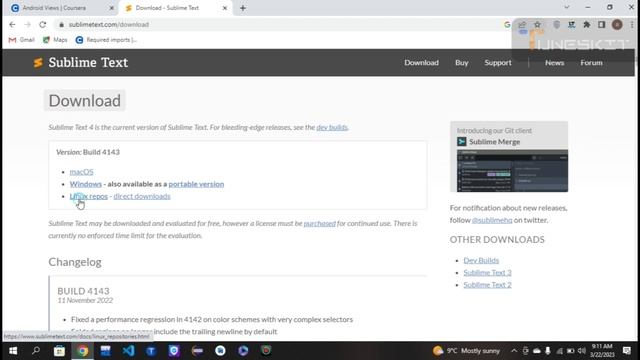Click the BUILD 4143 changelog heading
Image resolution: width=640 pixels, height=360 pixels.
pos(83,291)
